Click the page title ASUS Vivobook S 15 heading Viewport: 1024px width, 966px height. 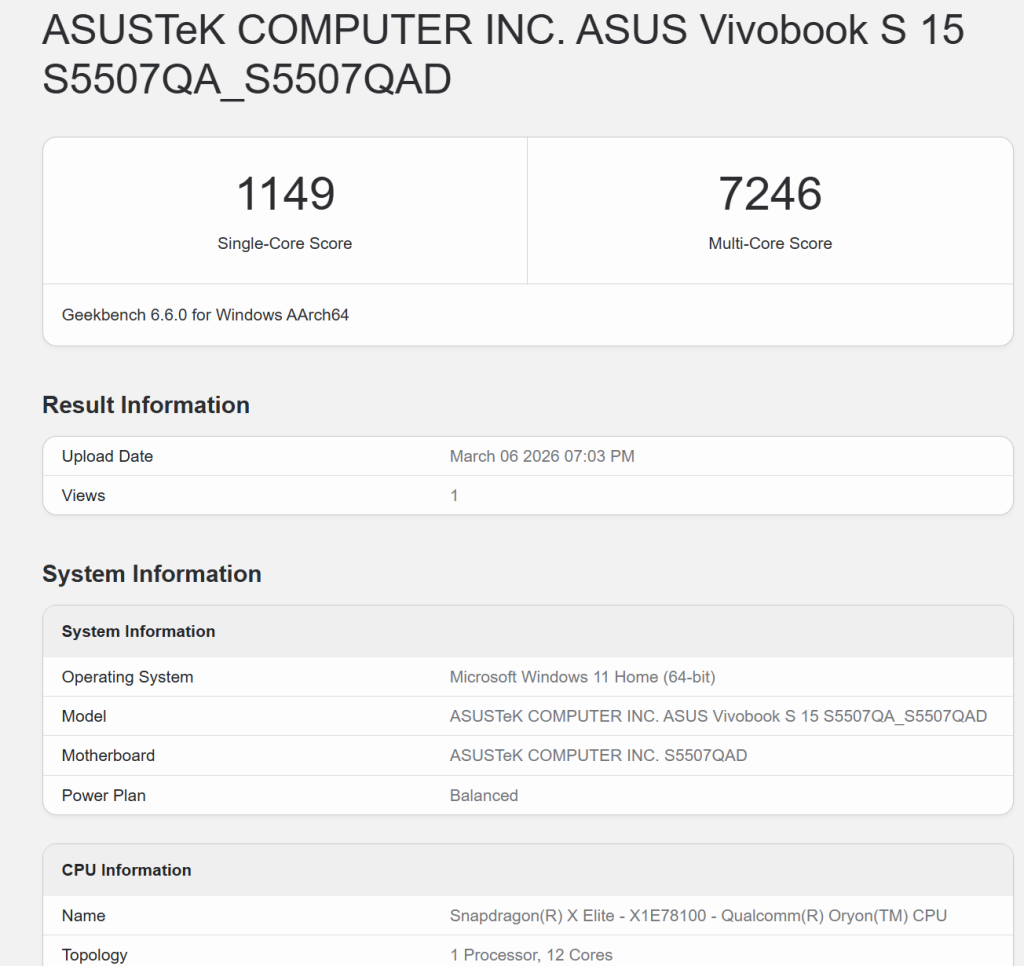click(502, 54)
